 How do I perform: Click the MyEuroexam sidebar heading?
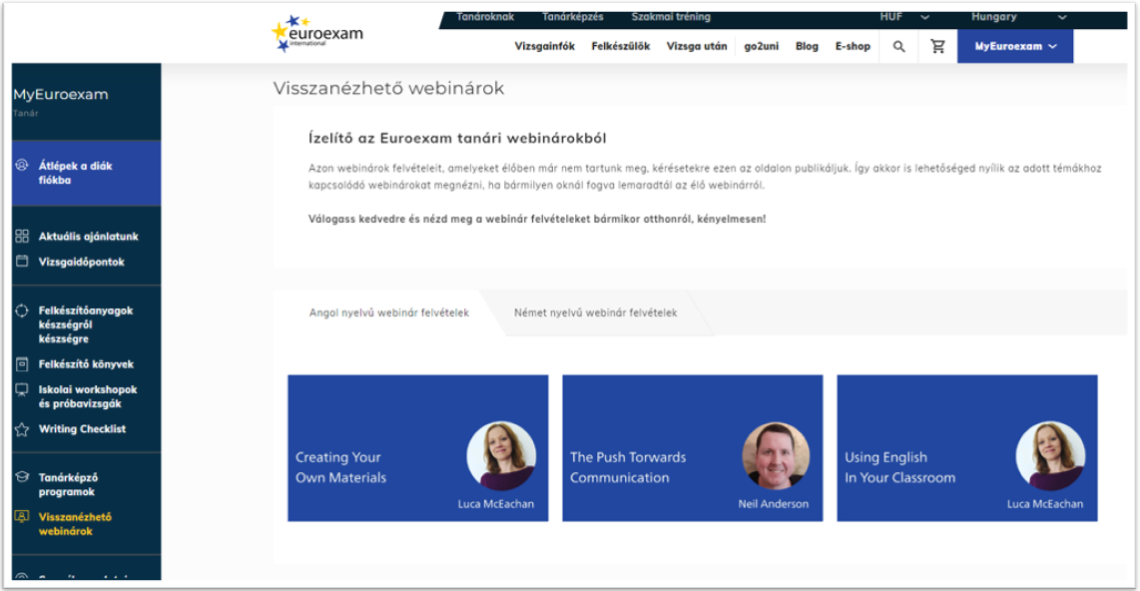coord(60,95)
